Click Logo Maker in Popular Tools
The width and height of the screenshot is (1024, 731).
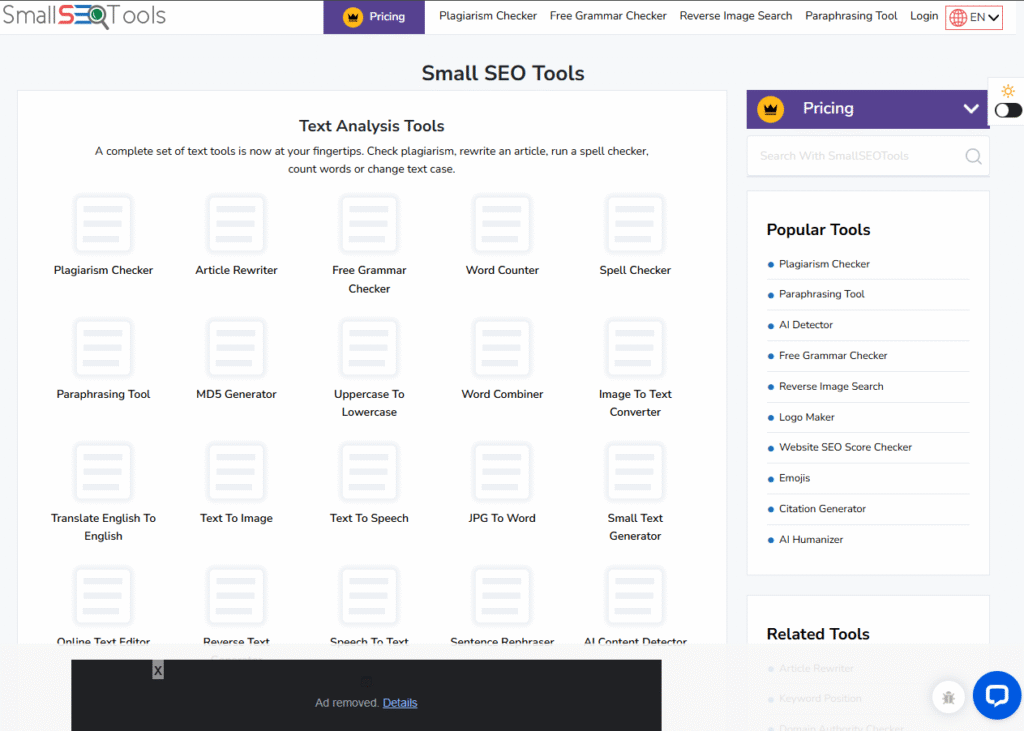[x=807, y=417]
